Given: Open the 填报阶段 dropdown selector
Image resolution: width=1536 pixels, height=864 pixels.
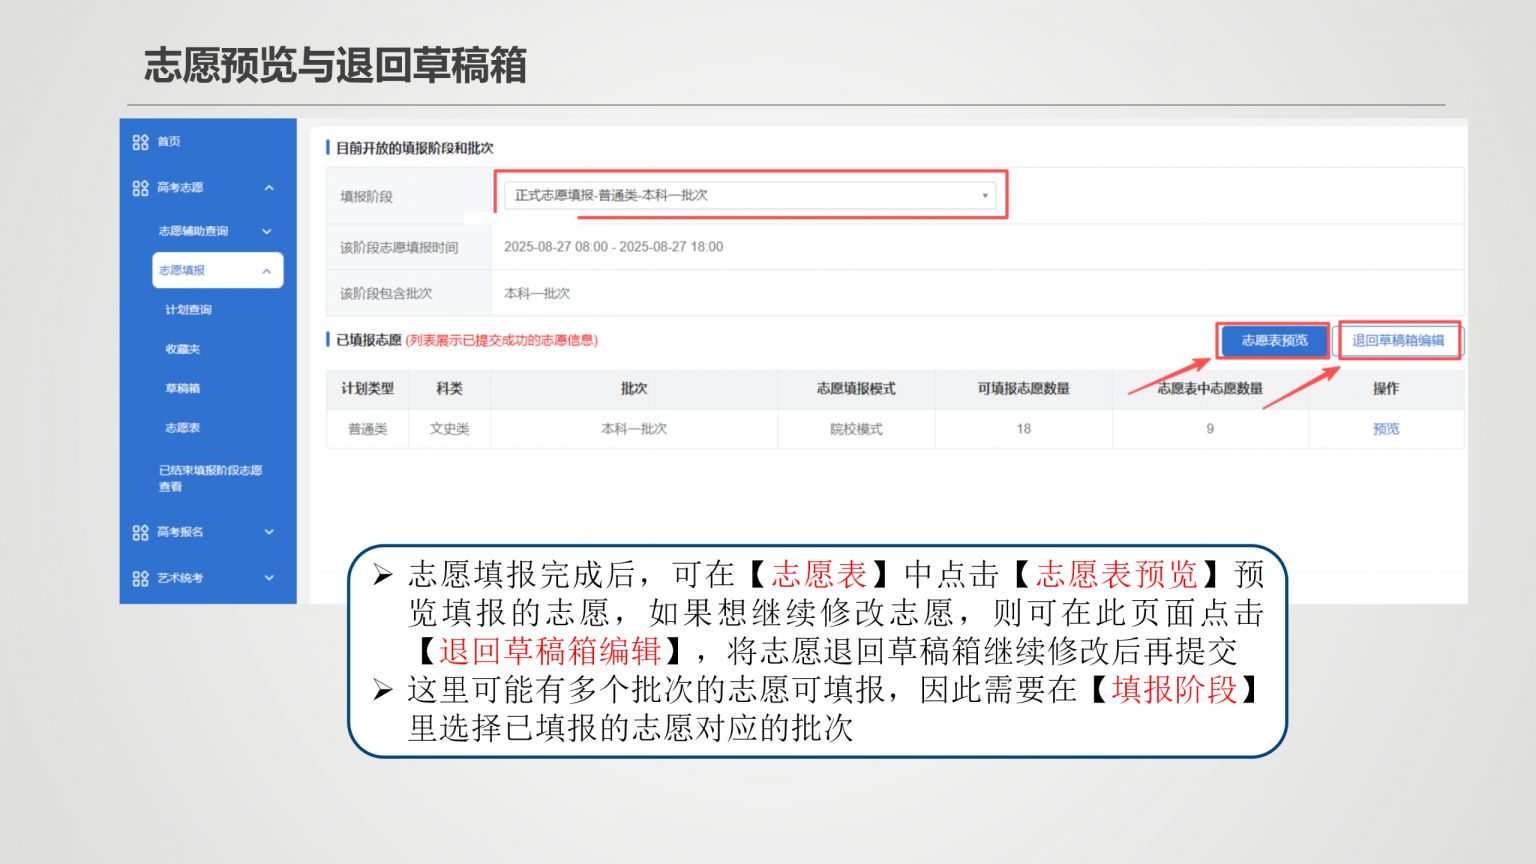Looking at the screenshot, I should tap(750, 195).
